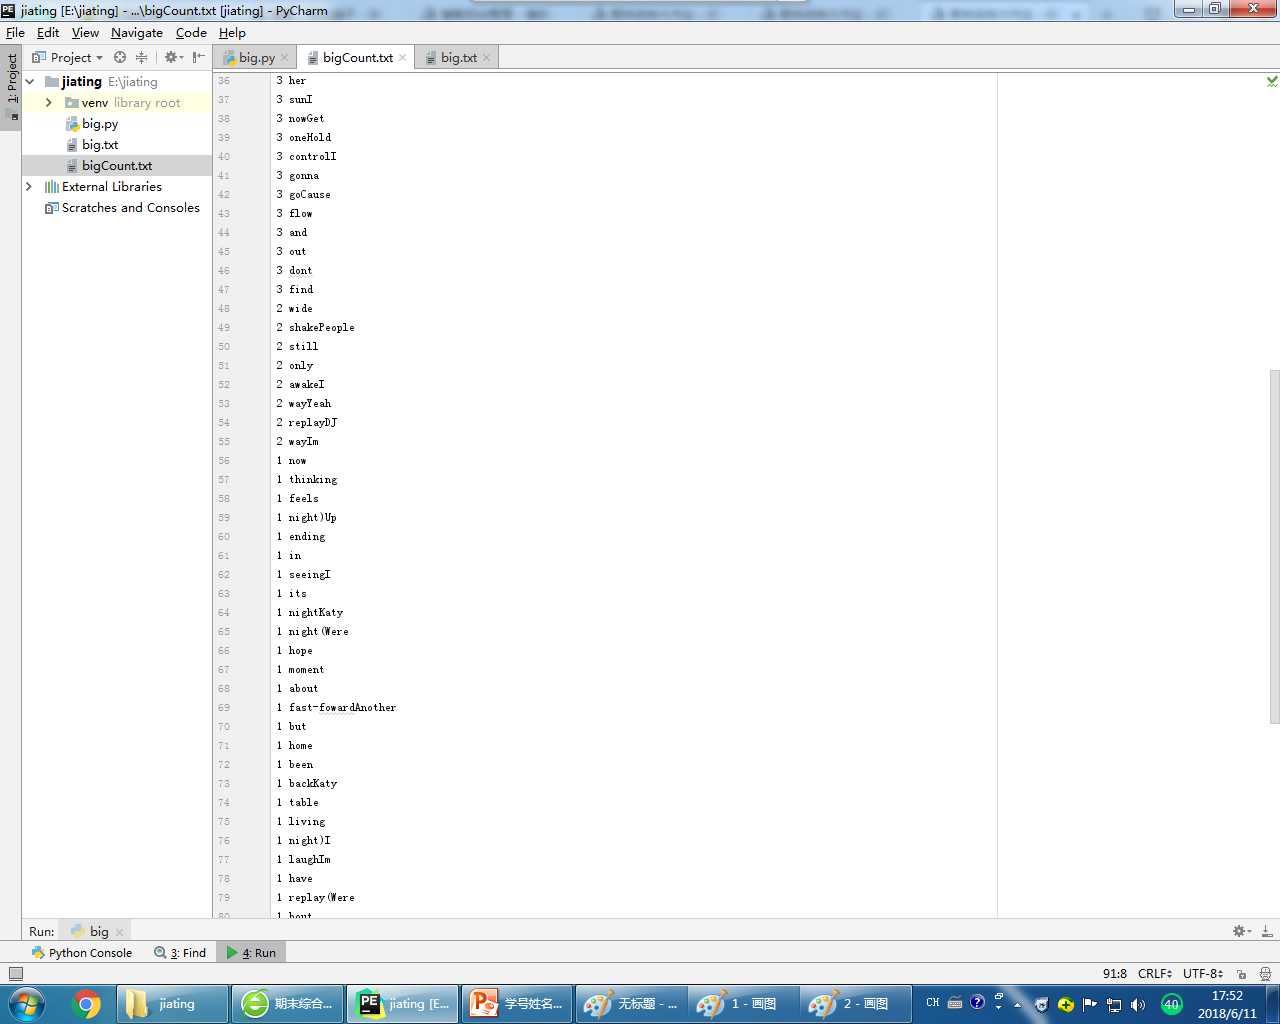Open the File menu
Screen dimensions: 1280x1024
coord(15,32)
